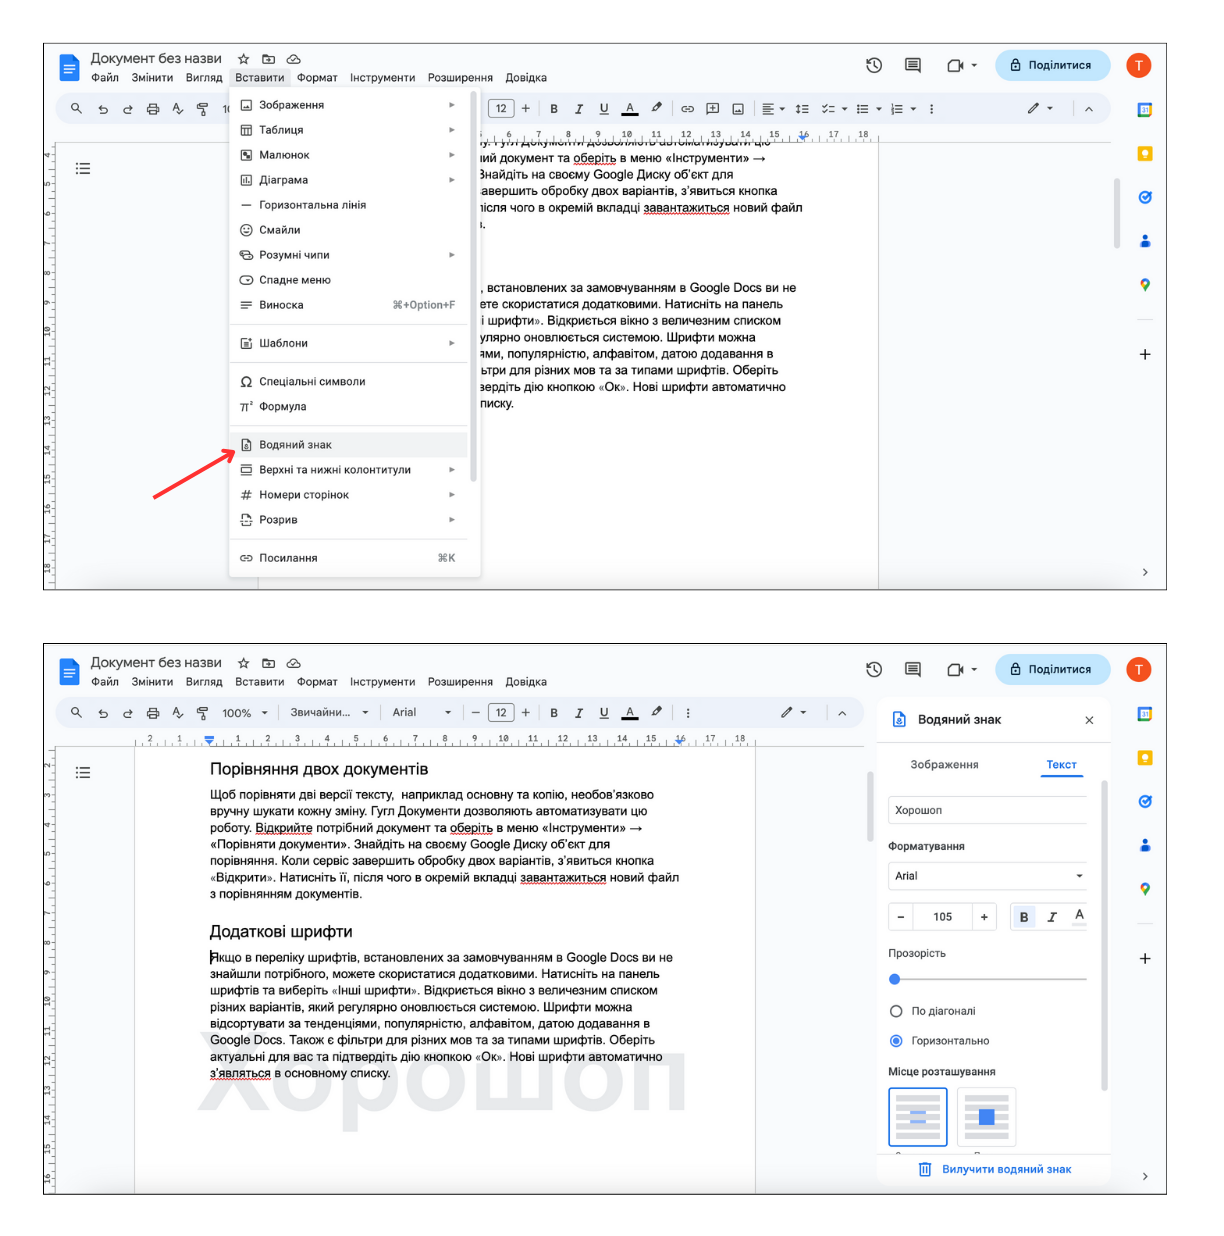
Task: Increase watermark font size with plus
Action: [984, 916]
